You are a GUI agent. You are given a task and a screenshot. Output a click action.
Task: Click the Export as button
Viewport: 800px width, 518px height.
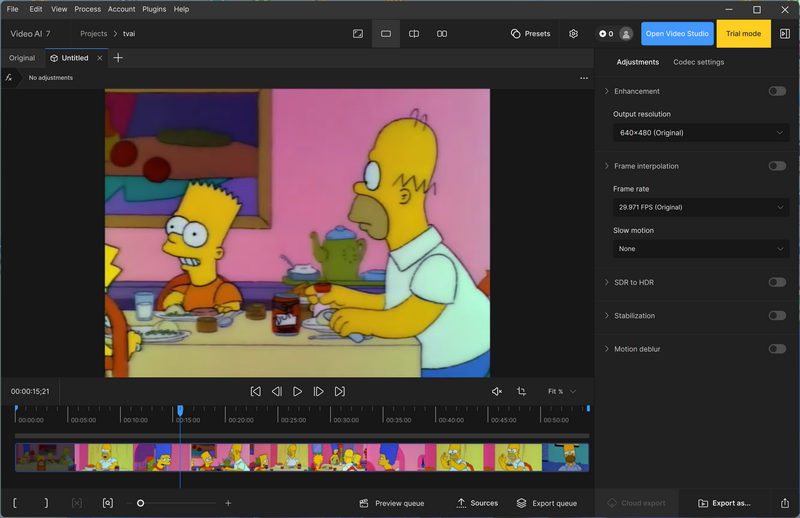click(x=724, y=503)
